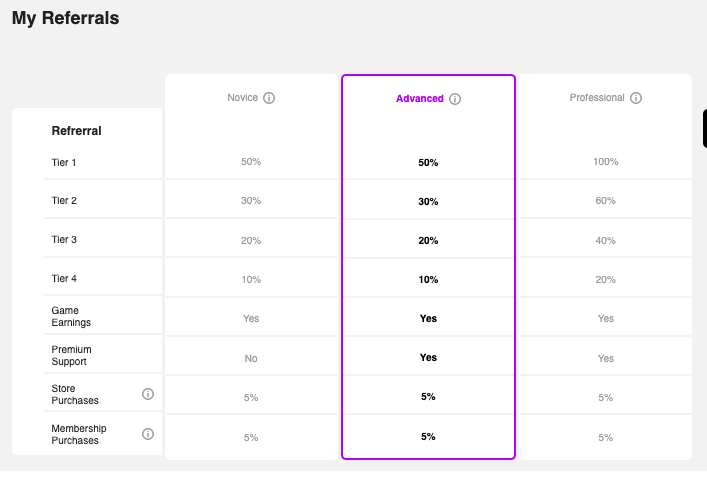Show info for Membership Purchases row
Screen dimensions: 707x481
[x=148, y=434]
